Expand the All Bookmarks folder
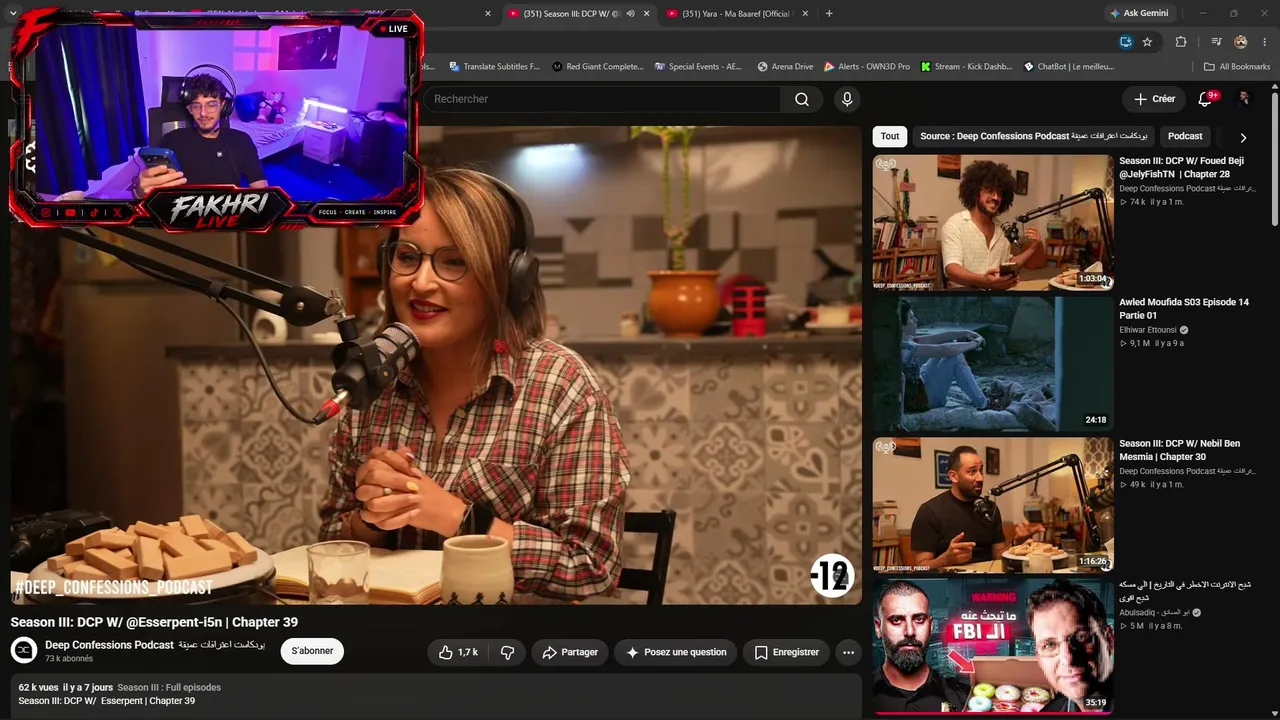Image resolution: width=1280 pixels, height=720 pixels. pyautogui.click(x=1237, y=67)
